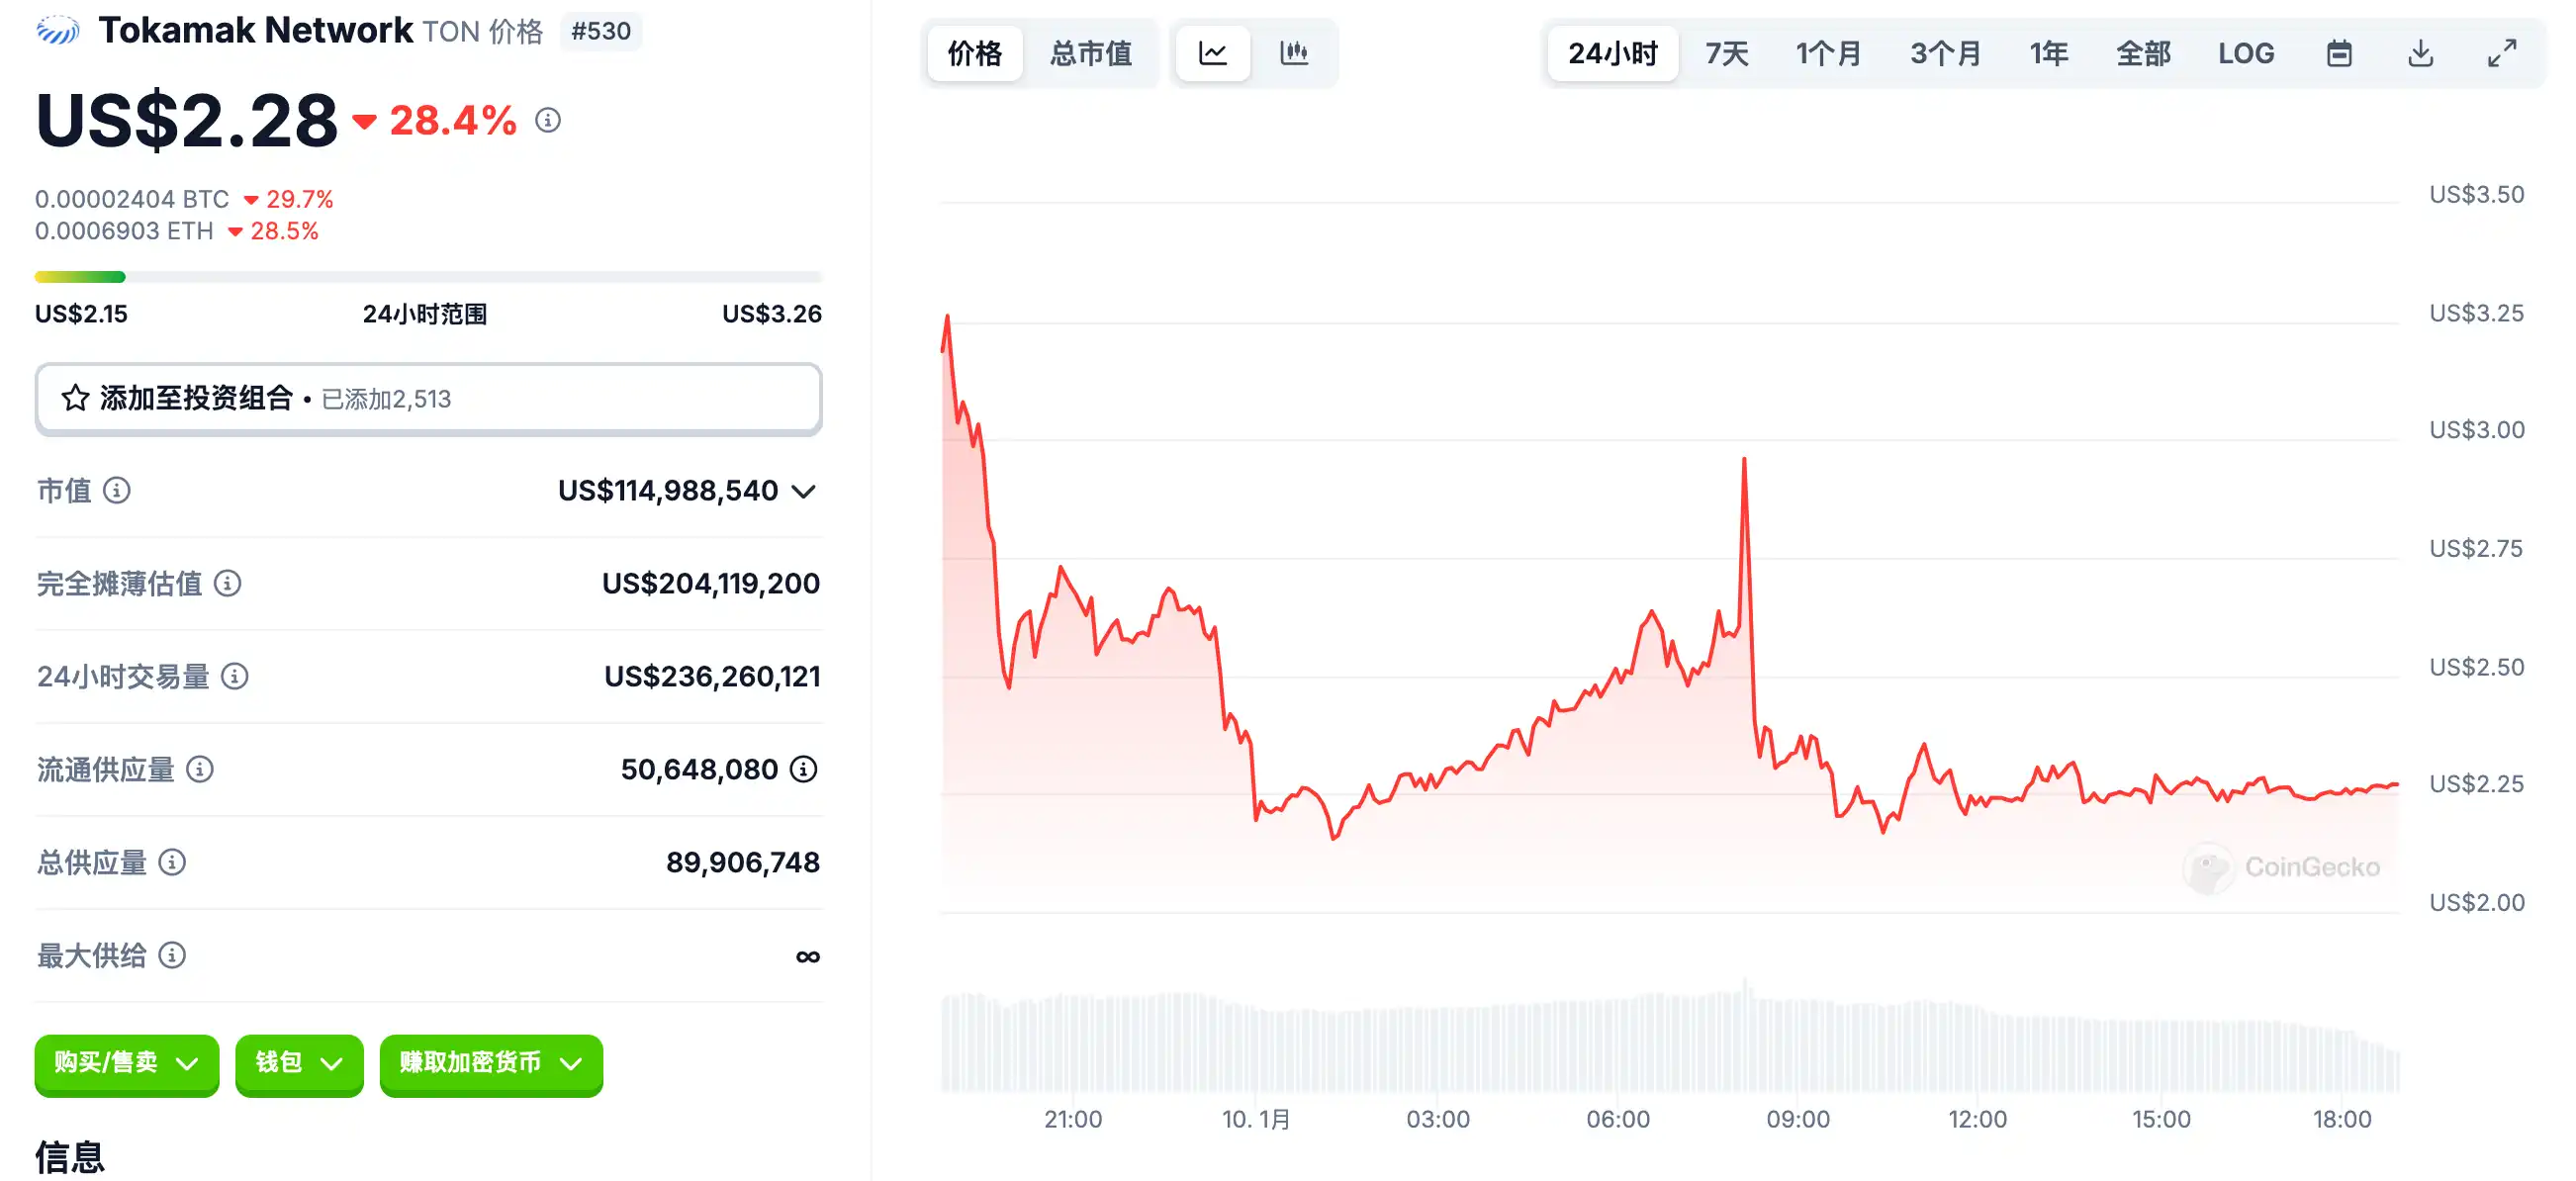
Task: Open the 购买/售卖 dropdown
Action: [126, 1063]
